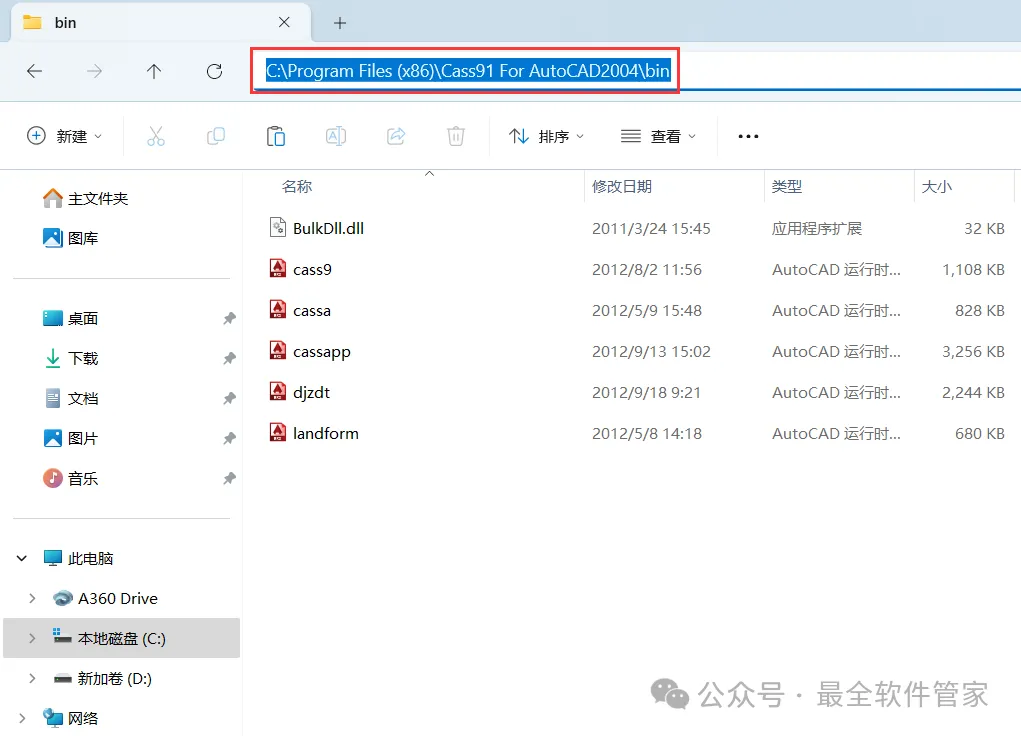Select 此电脑 (This PC) in sidebar
1021x736 pixels.
tap(78, 558)
